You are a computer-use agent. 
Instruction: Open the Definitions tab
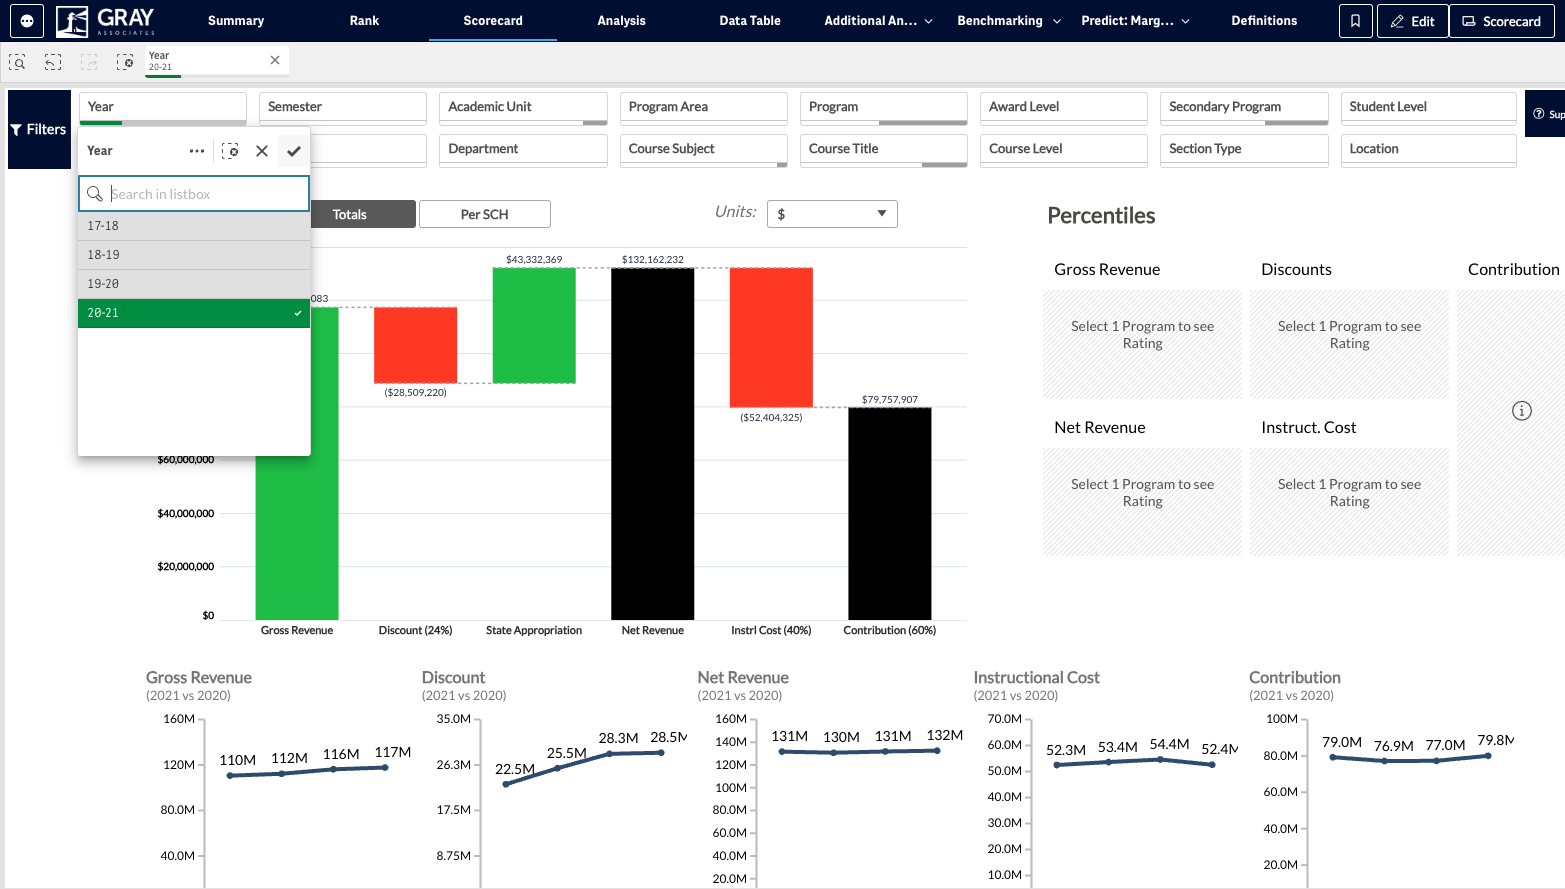(x=1264, y=21)
